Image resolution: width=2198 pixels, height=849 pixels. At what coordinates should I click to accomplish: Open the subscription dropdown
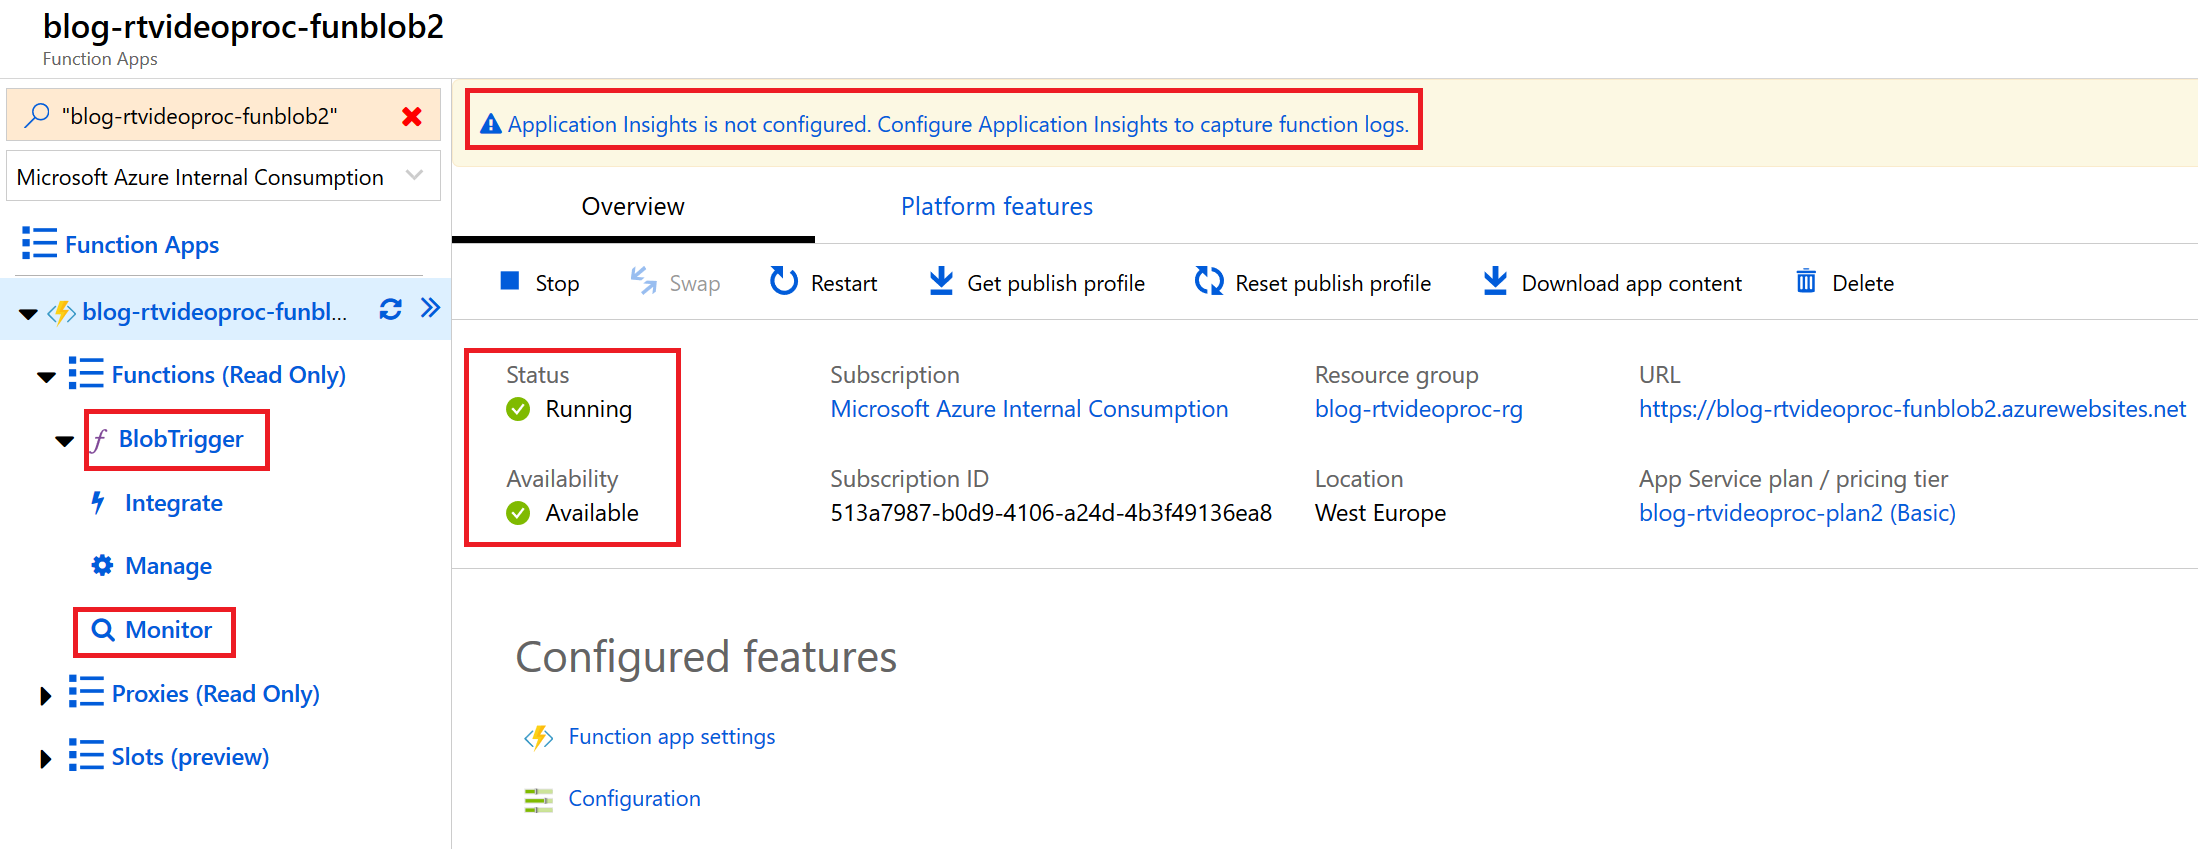[x=414, y=176]
